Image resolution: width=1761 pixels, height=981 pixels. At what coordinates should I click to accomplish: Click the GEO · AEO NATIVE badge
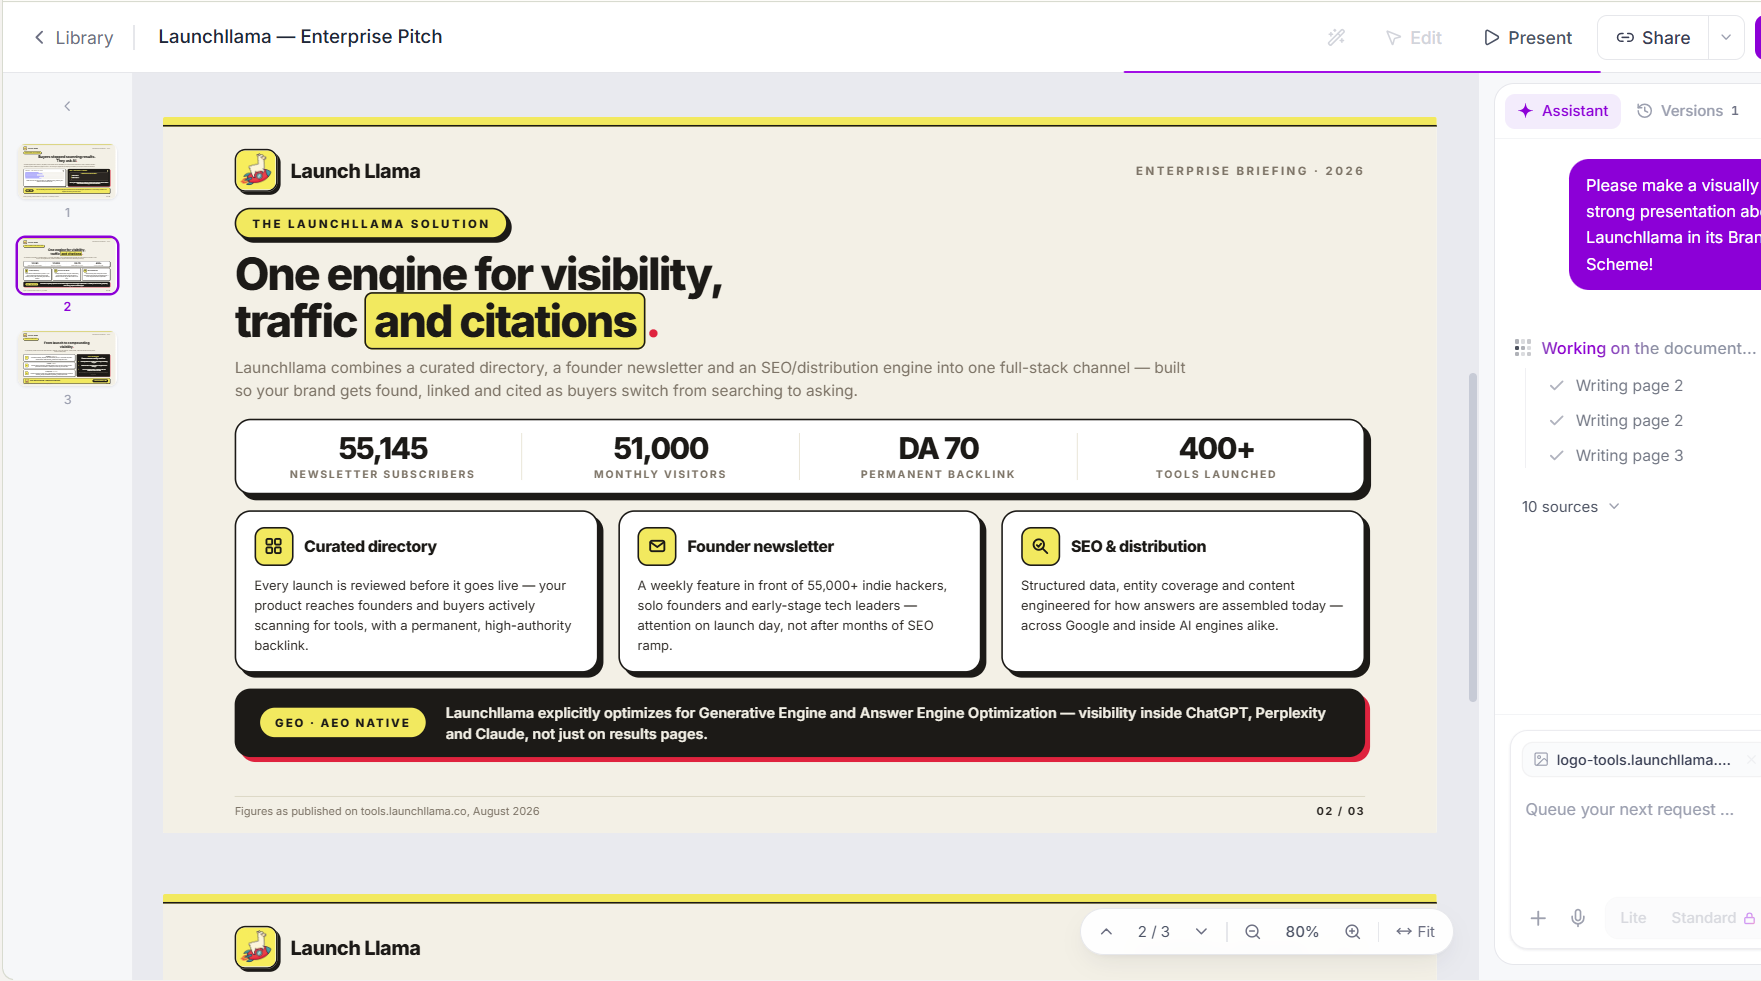pyautogui.click(x=343, y=723)
